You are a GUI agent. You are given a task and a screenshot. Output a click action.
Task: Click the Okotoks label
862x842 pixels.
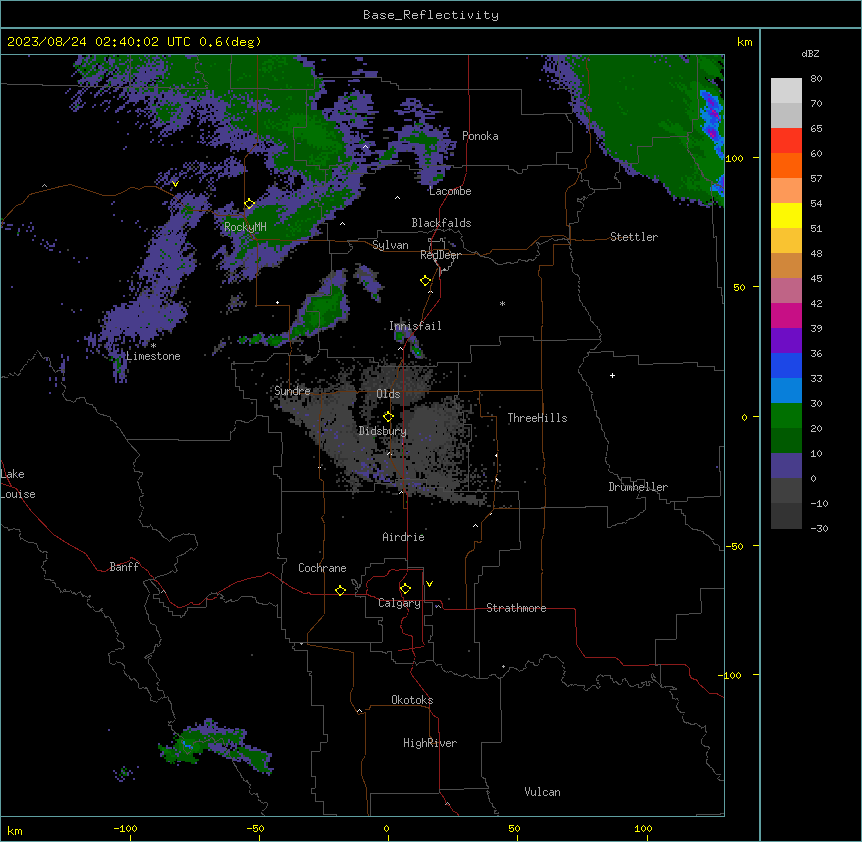pyautogui.click(x=412, y=700)
